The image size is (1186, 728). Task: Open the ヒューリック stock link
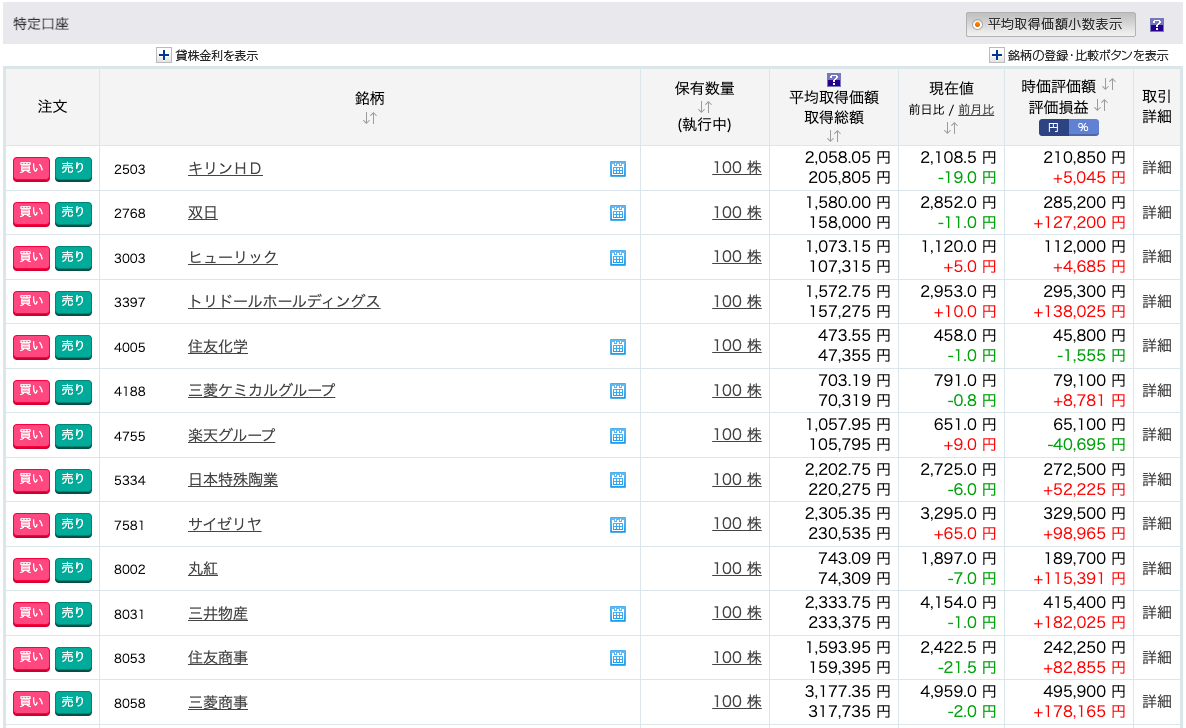(232, 258)
